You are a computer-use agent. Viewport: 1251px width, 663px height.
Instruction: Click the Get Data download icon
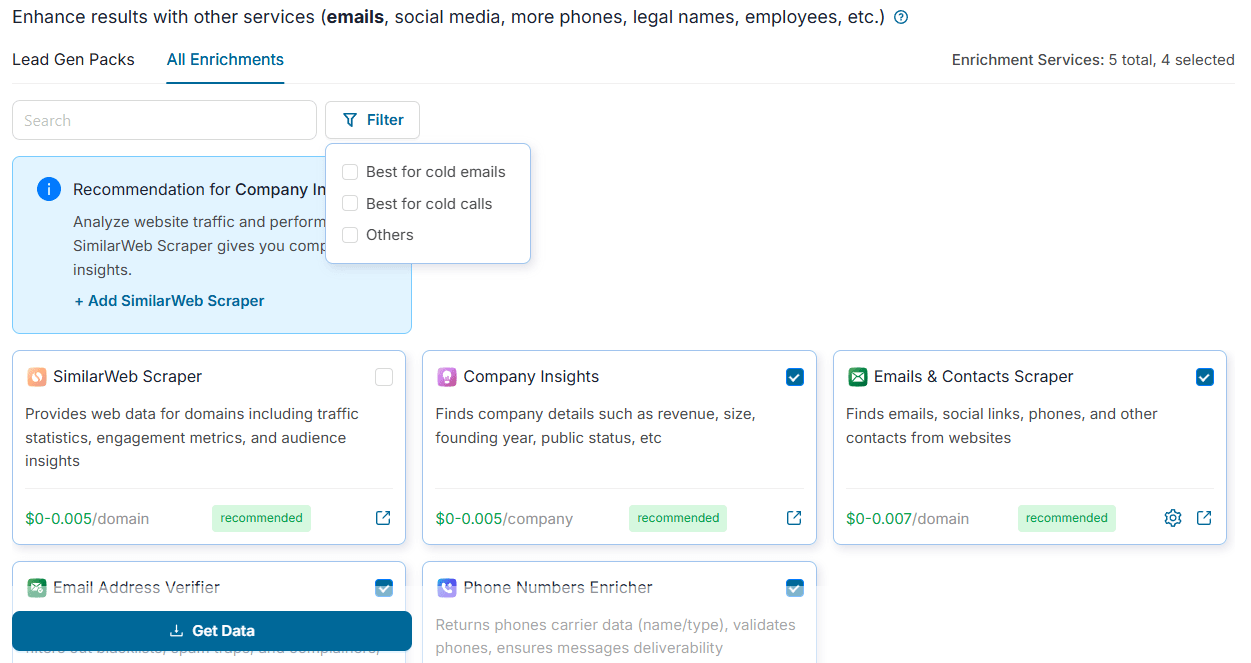point(176,631)
